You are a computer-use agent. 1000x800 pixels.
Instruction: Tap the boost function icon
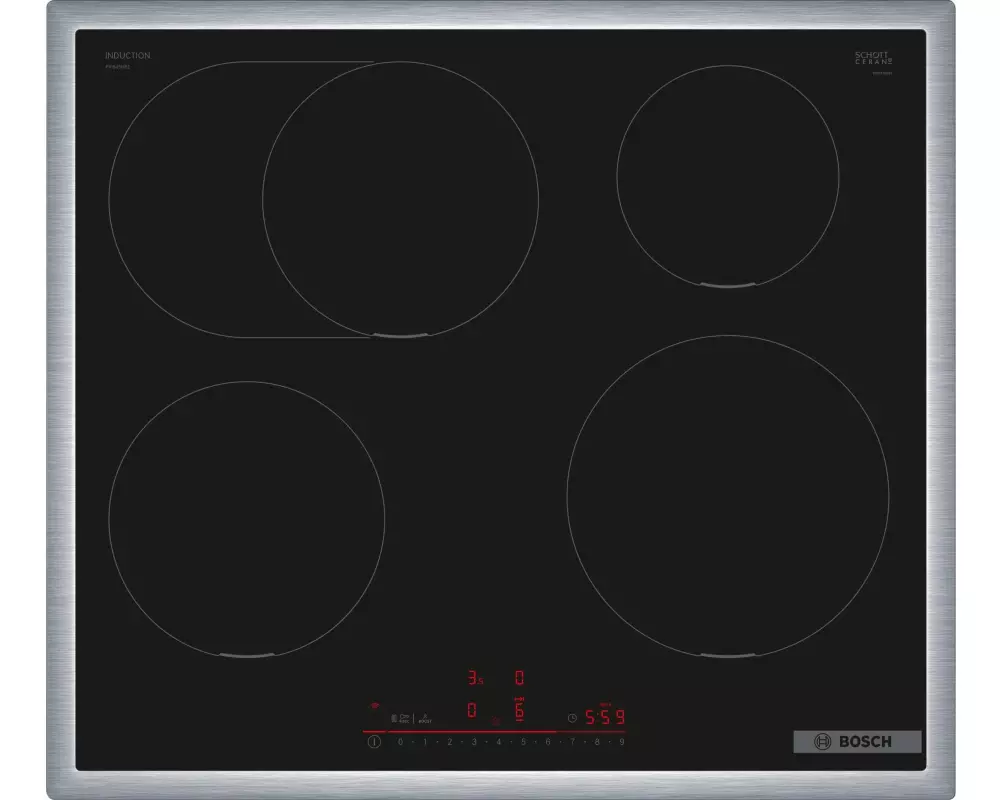point(424,717)
